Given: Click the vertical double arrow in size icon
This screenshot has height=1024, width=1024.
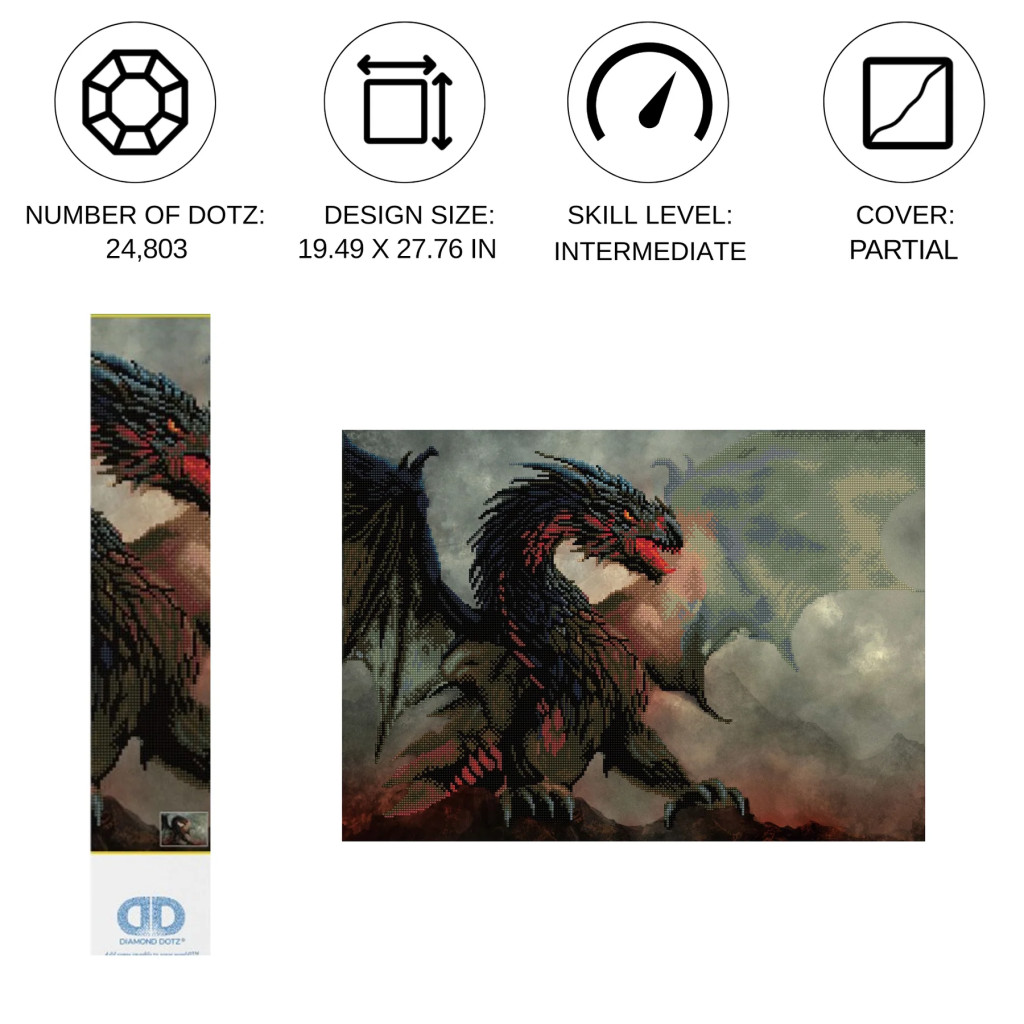Looking at the screenshot, I should [x=443, y=110].
